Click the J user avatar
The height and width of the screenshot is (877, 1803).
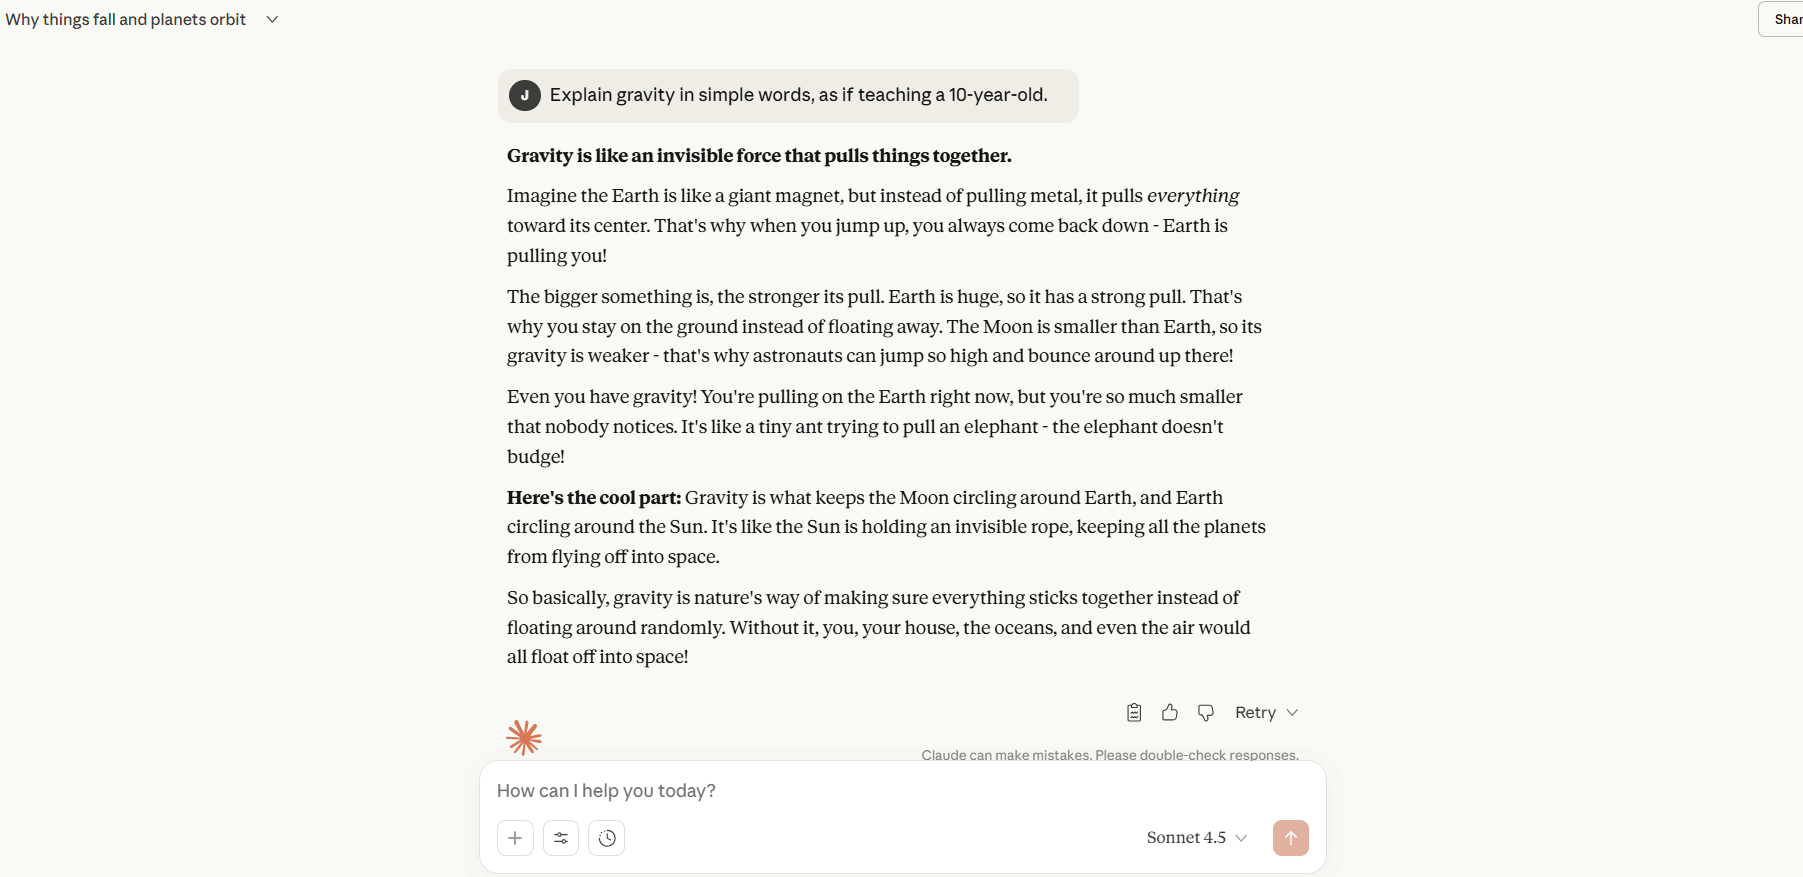(x=525, y=95)
